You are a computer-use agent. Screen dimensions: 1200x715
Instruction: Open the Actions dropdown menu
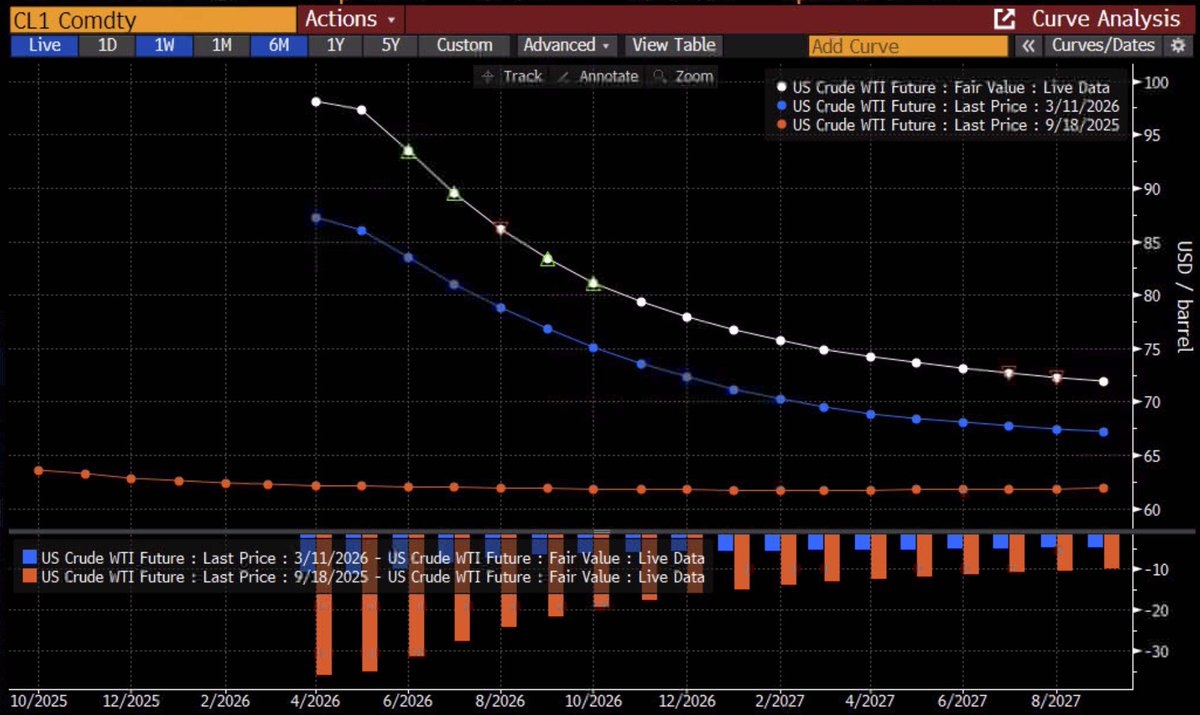click(x=350, y=19)
